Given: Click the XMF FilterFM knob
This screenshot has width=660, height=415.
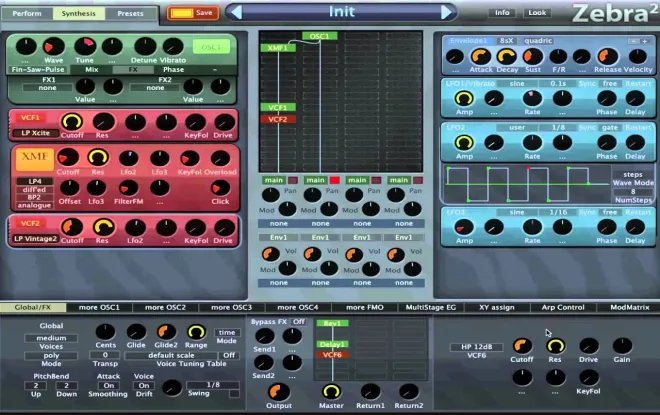Looking at the screenshot, I should 128,188.
